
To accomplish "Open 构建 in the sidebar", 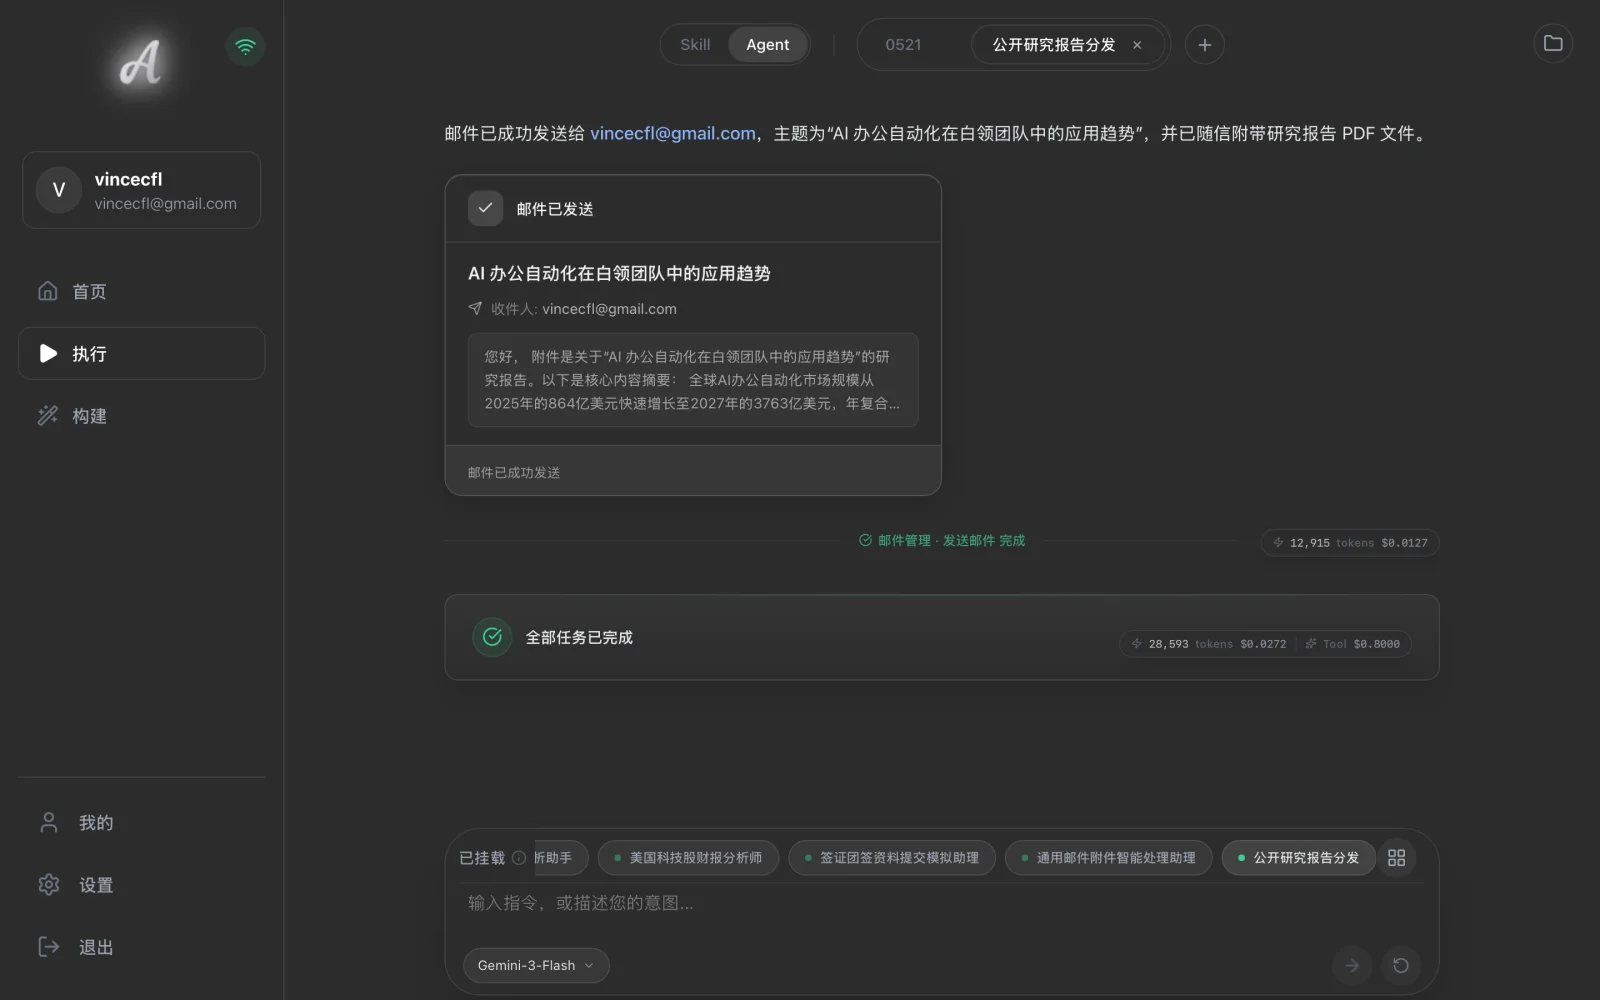I will (x=141, y=416).
